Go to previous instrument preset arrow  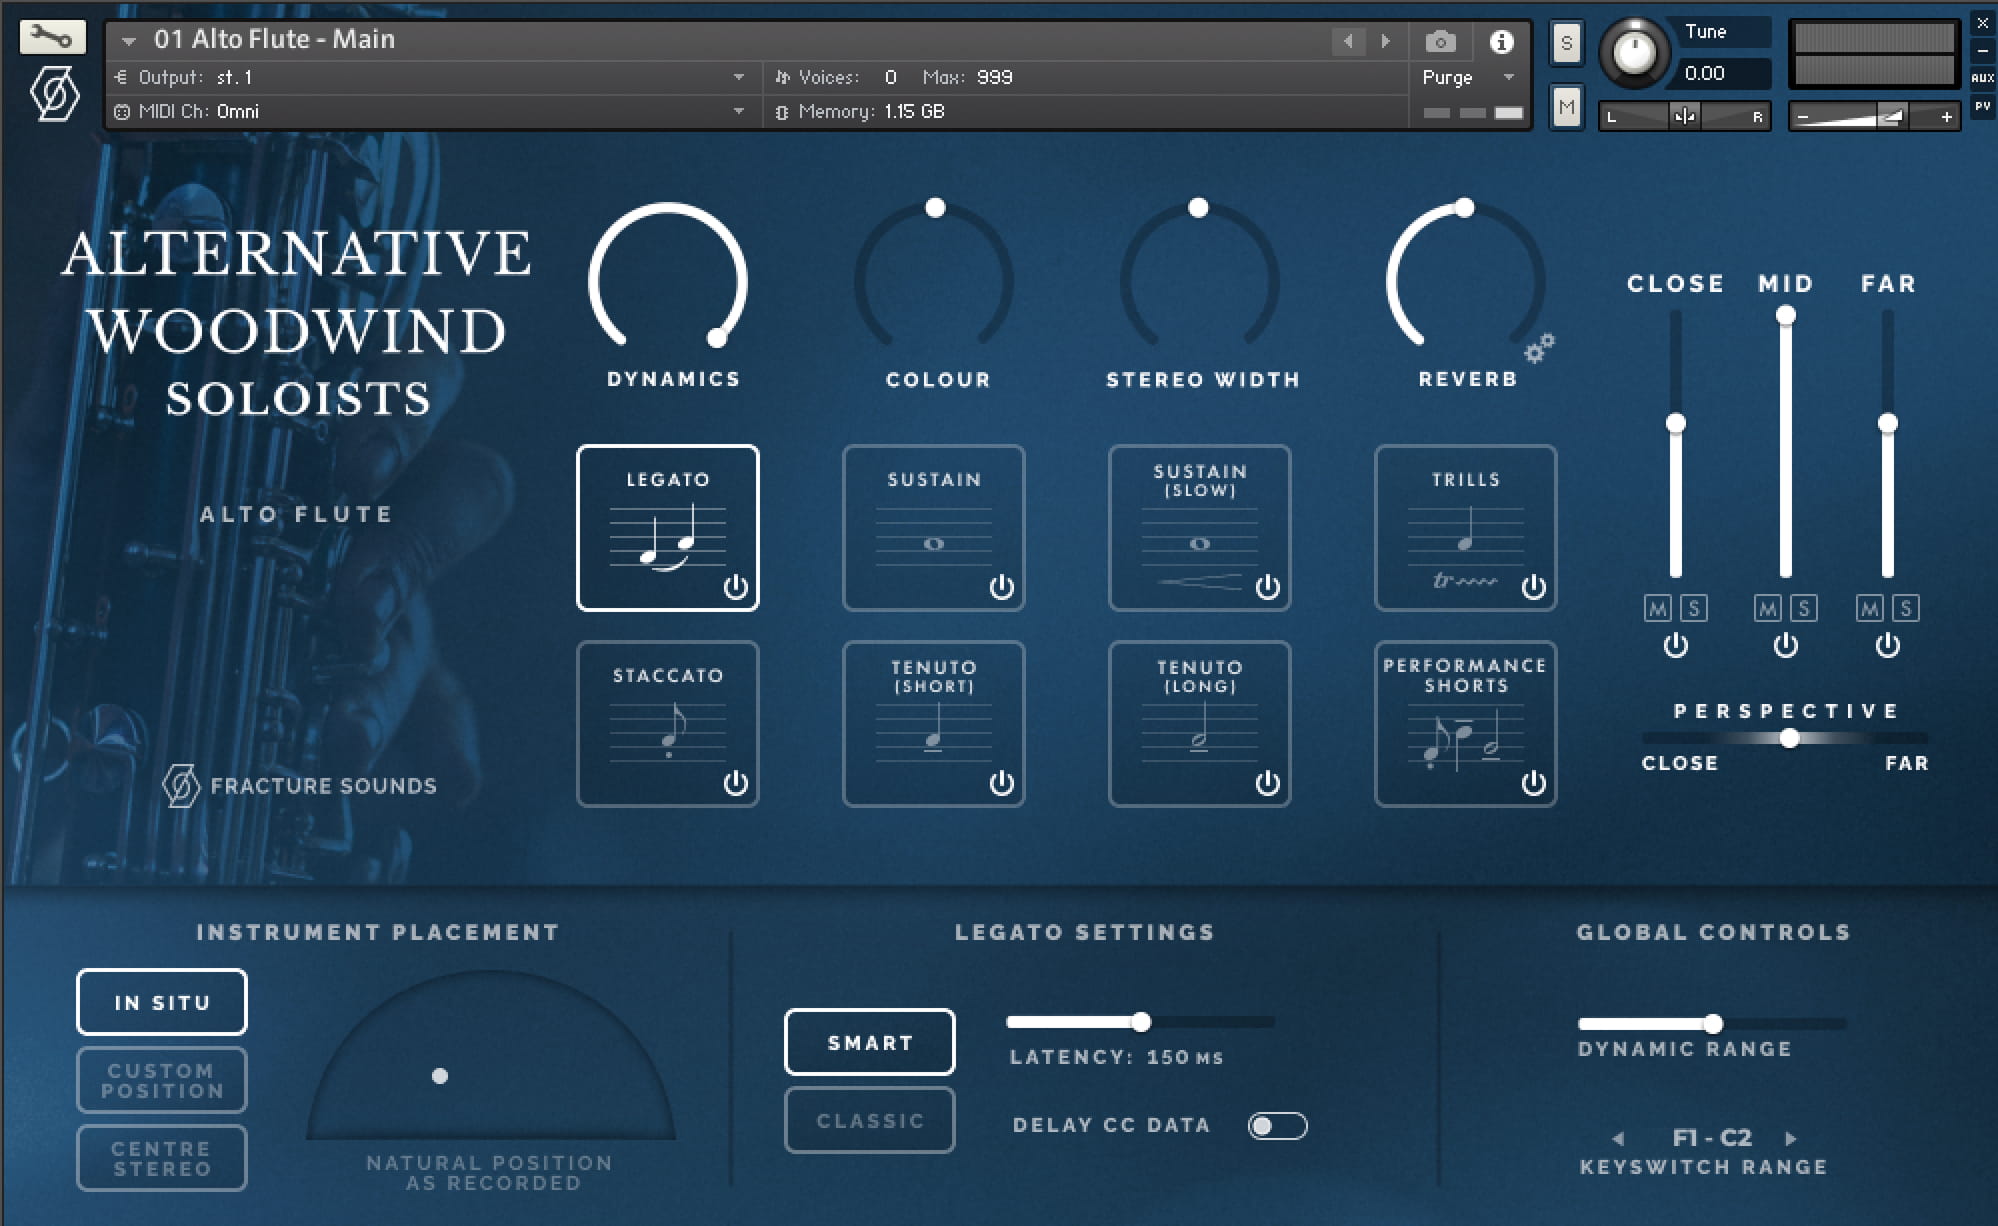pos(1348,41)
